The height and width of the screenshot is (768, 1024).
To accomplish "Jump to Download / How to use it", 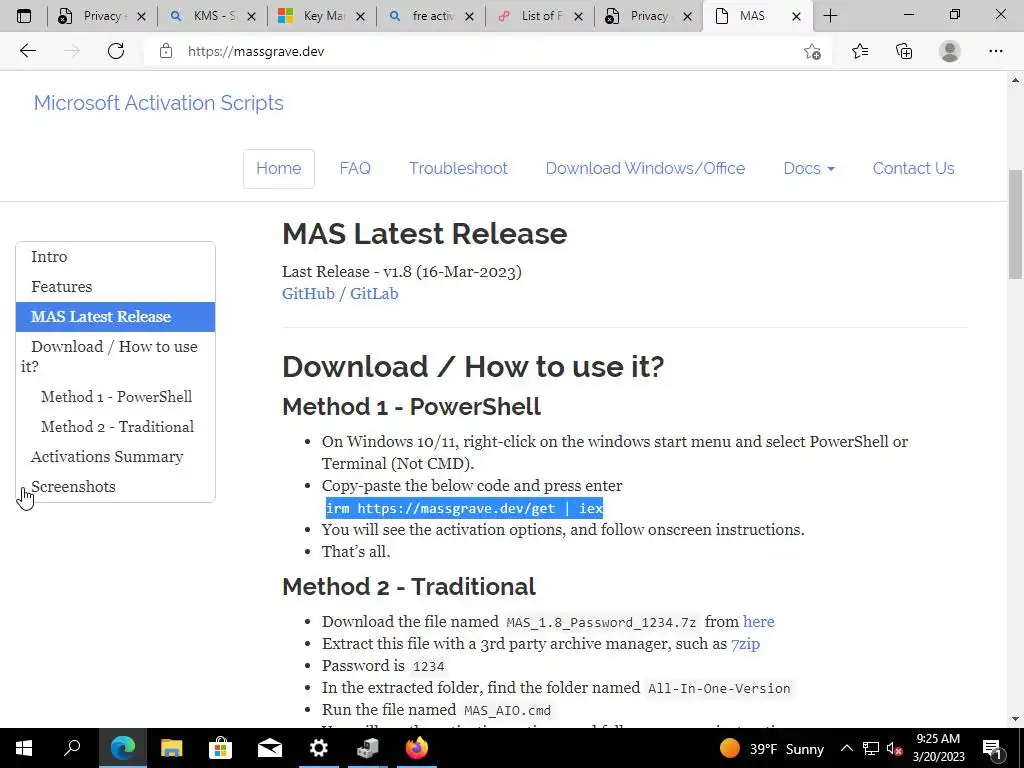I will pos(114,356).
